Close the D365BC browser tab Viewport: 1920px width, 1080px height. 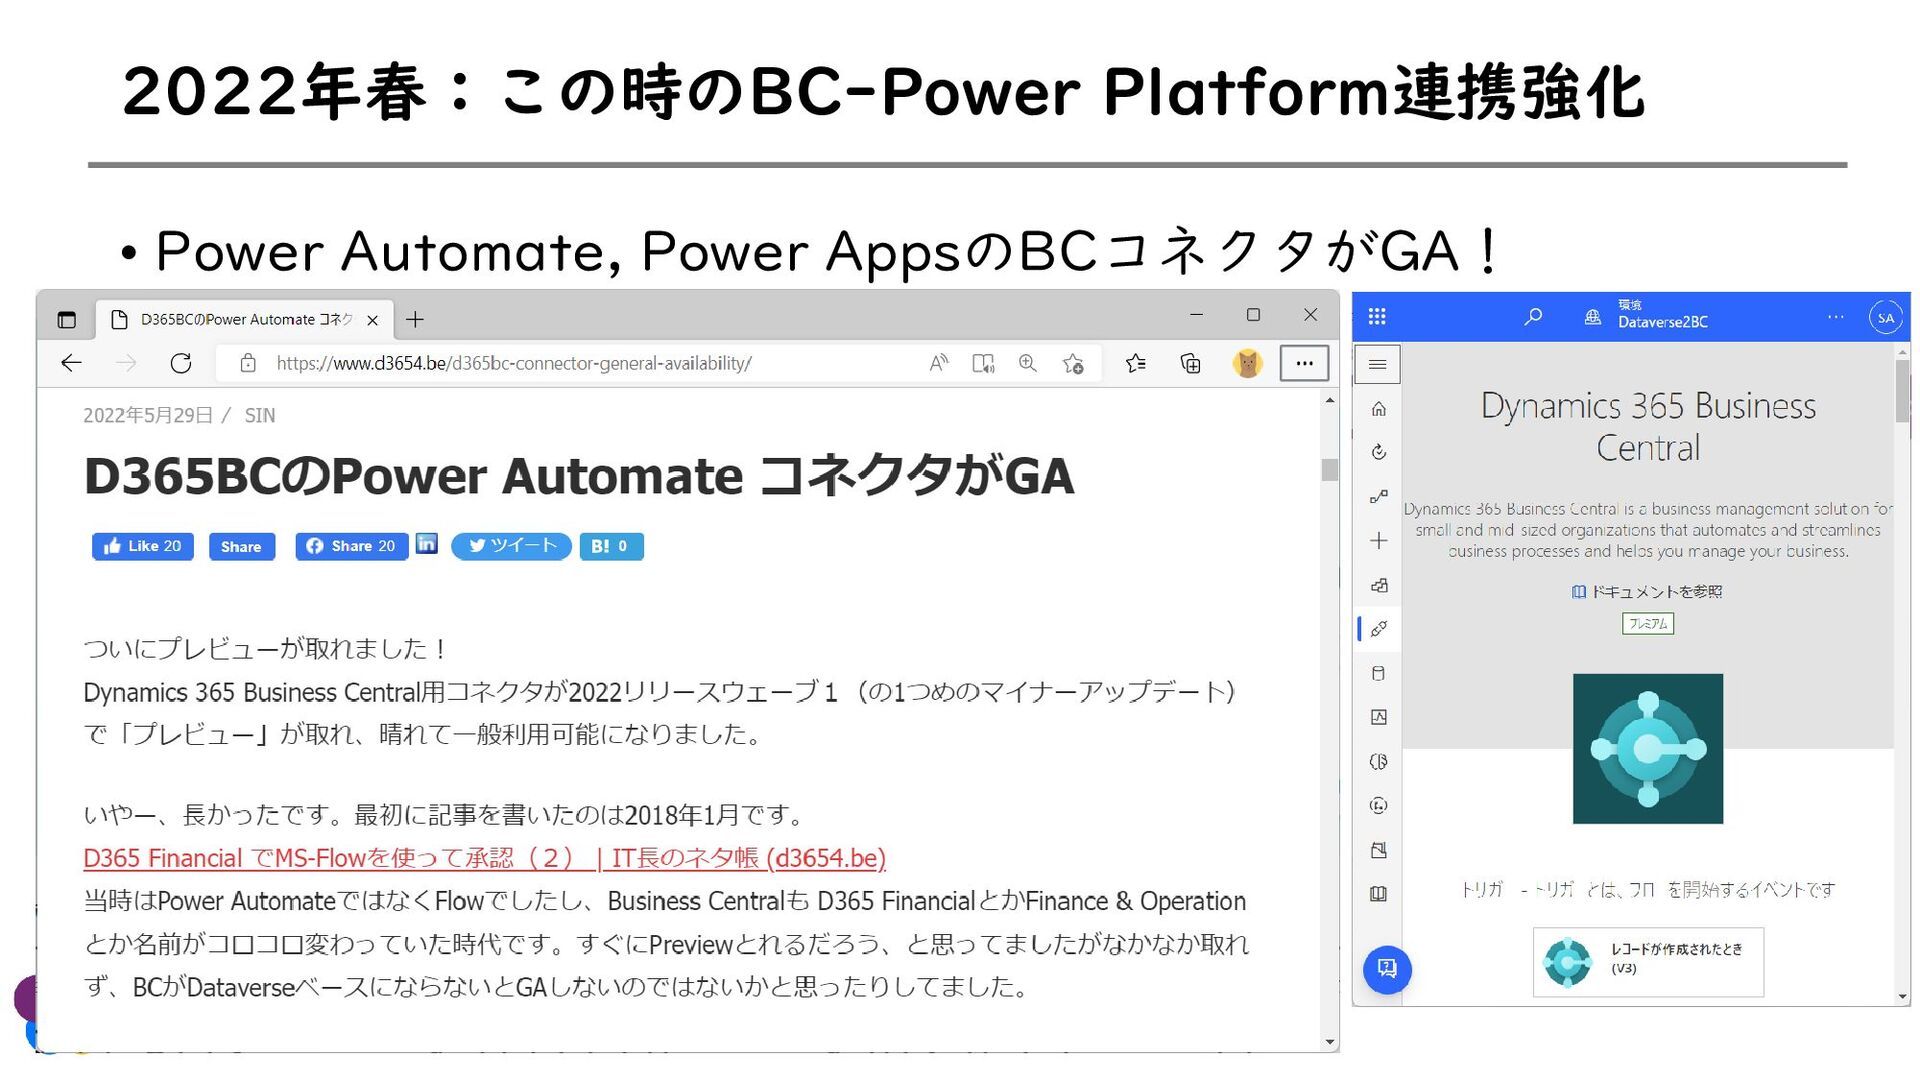[x=372, y=320]
